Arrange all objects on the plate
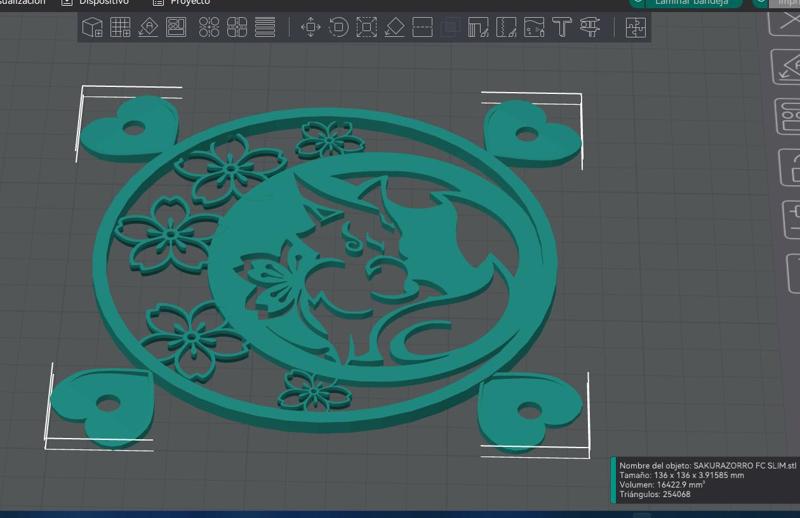Viewport: 800px width, 518px height. (x=176, y=28)
